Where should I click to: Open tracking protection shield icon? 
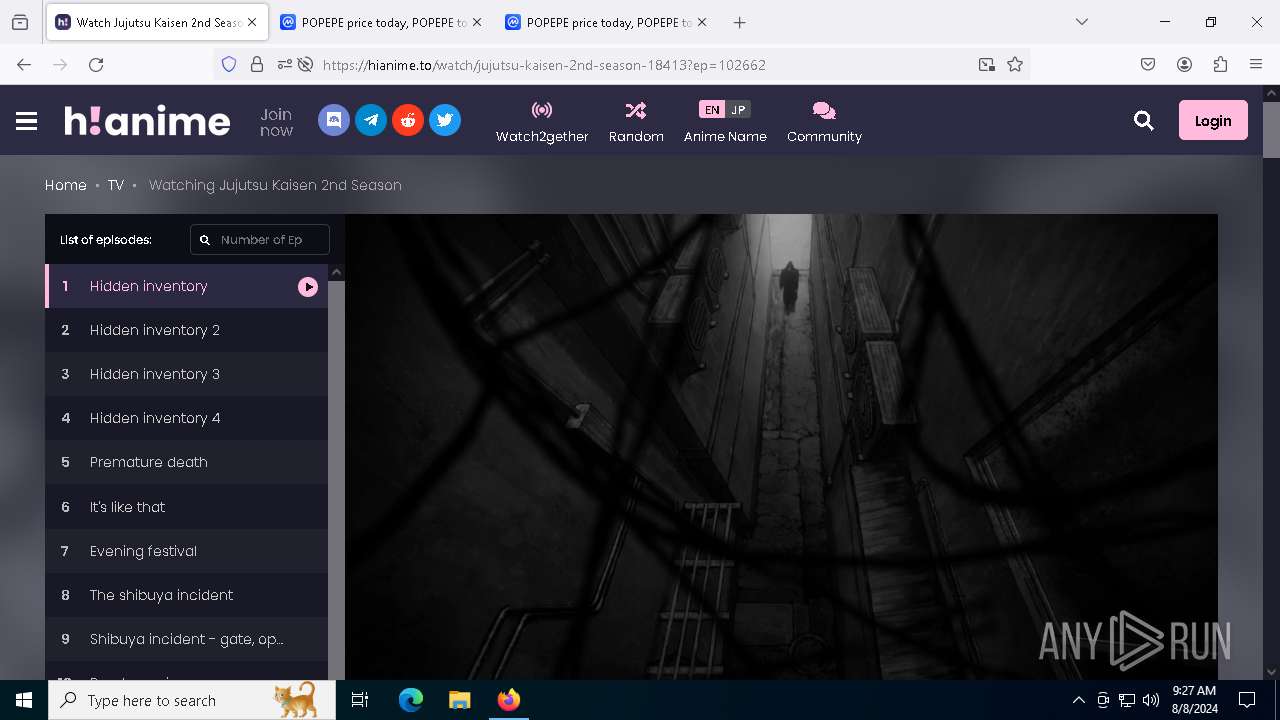click(x=229, y=64)
